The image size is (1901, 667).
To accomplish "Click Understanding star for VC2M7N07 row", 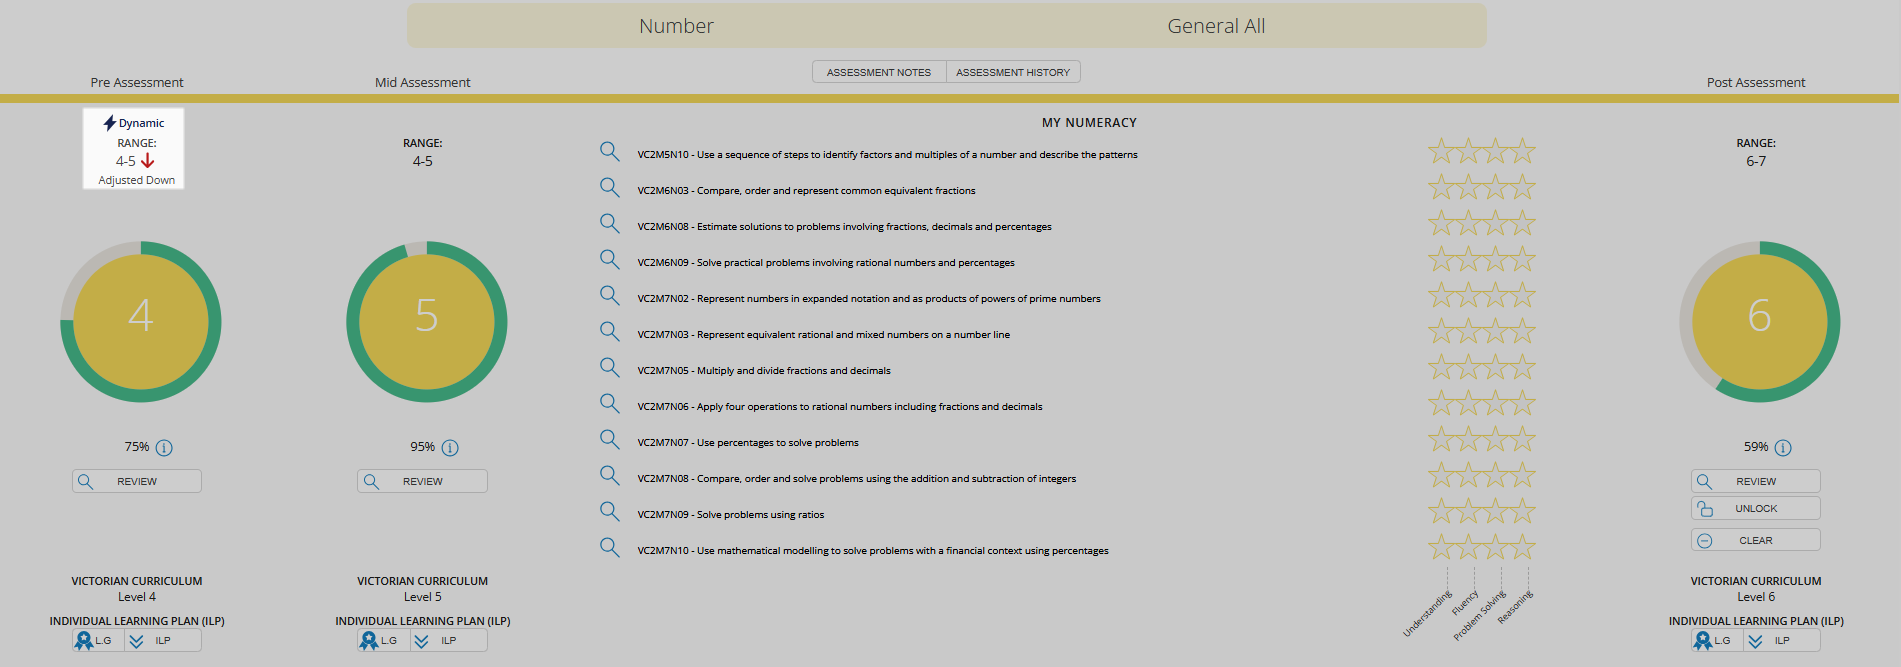I will pos(1441,439).
